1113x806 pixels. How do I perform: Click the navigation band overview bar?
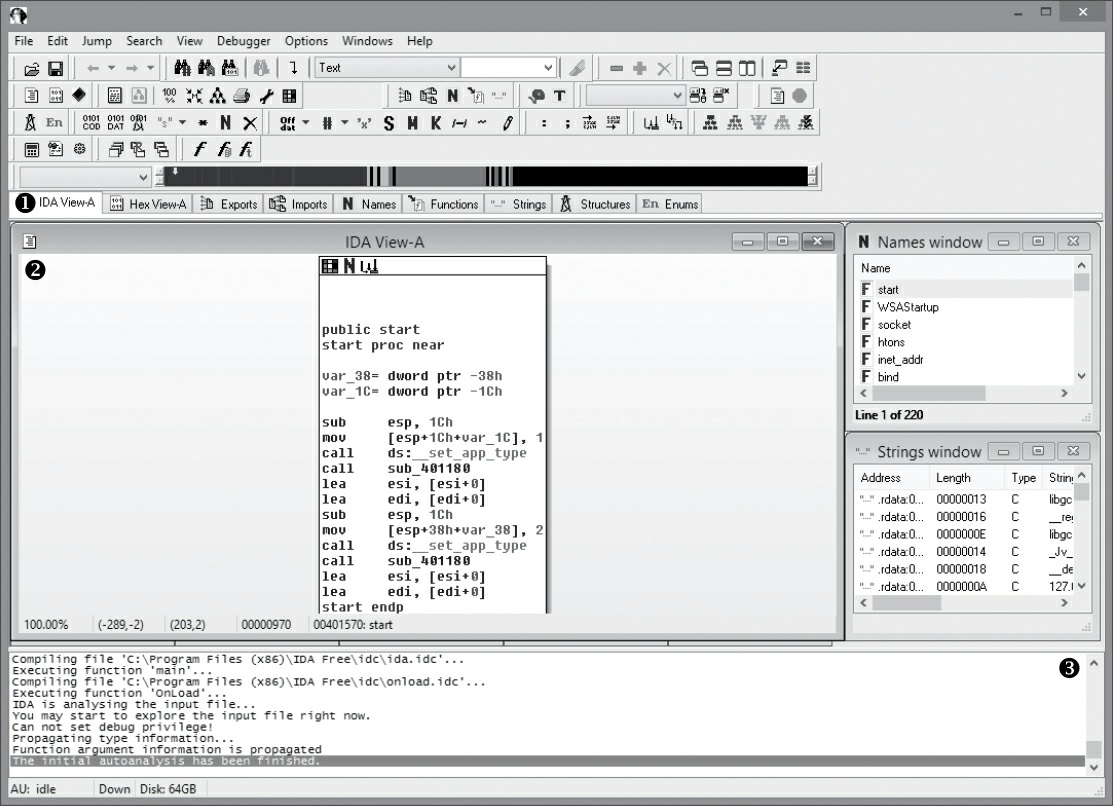tap(486, 176)
